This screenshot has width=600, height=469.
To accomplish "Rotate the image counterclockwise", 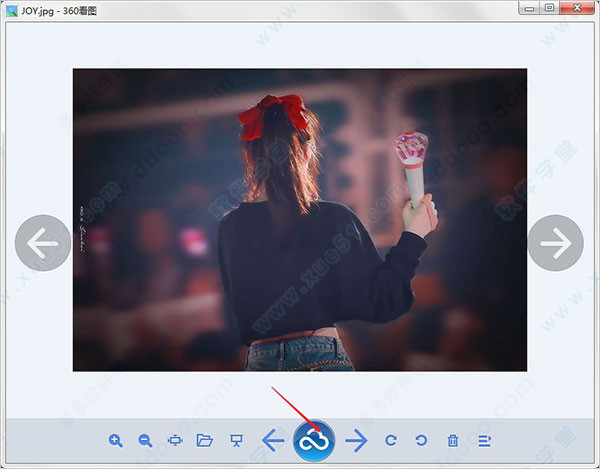I will tap(421, 440).
